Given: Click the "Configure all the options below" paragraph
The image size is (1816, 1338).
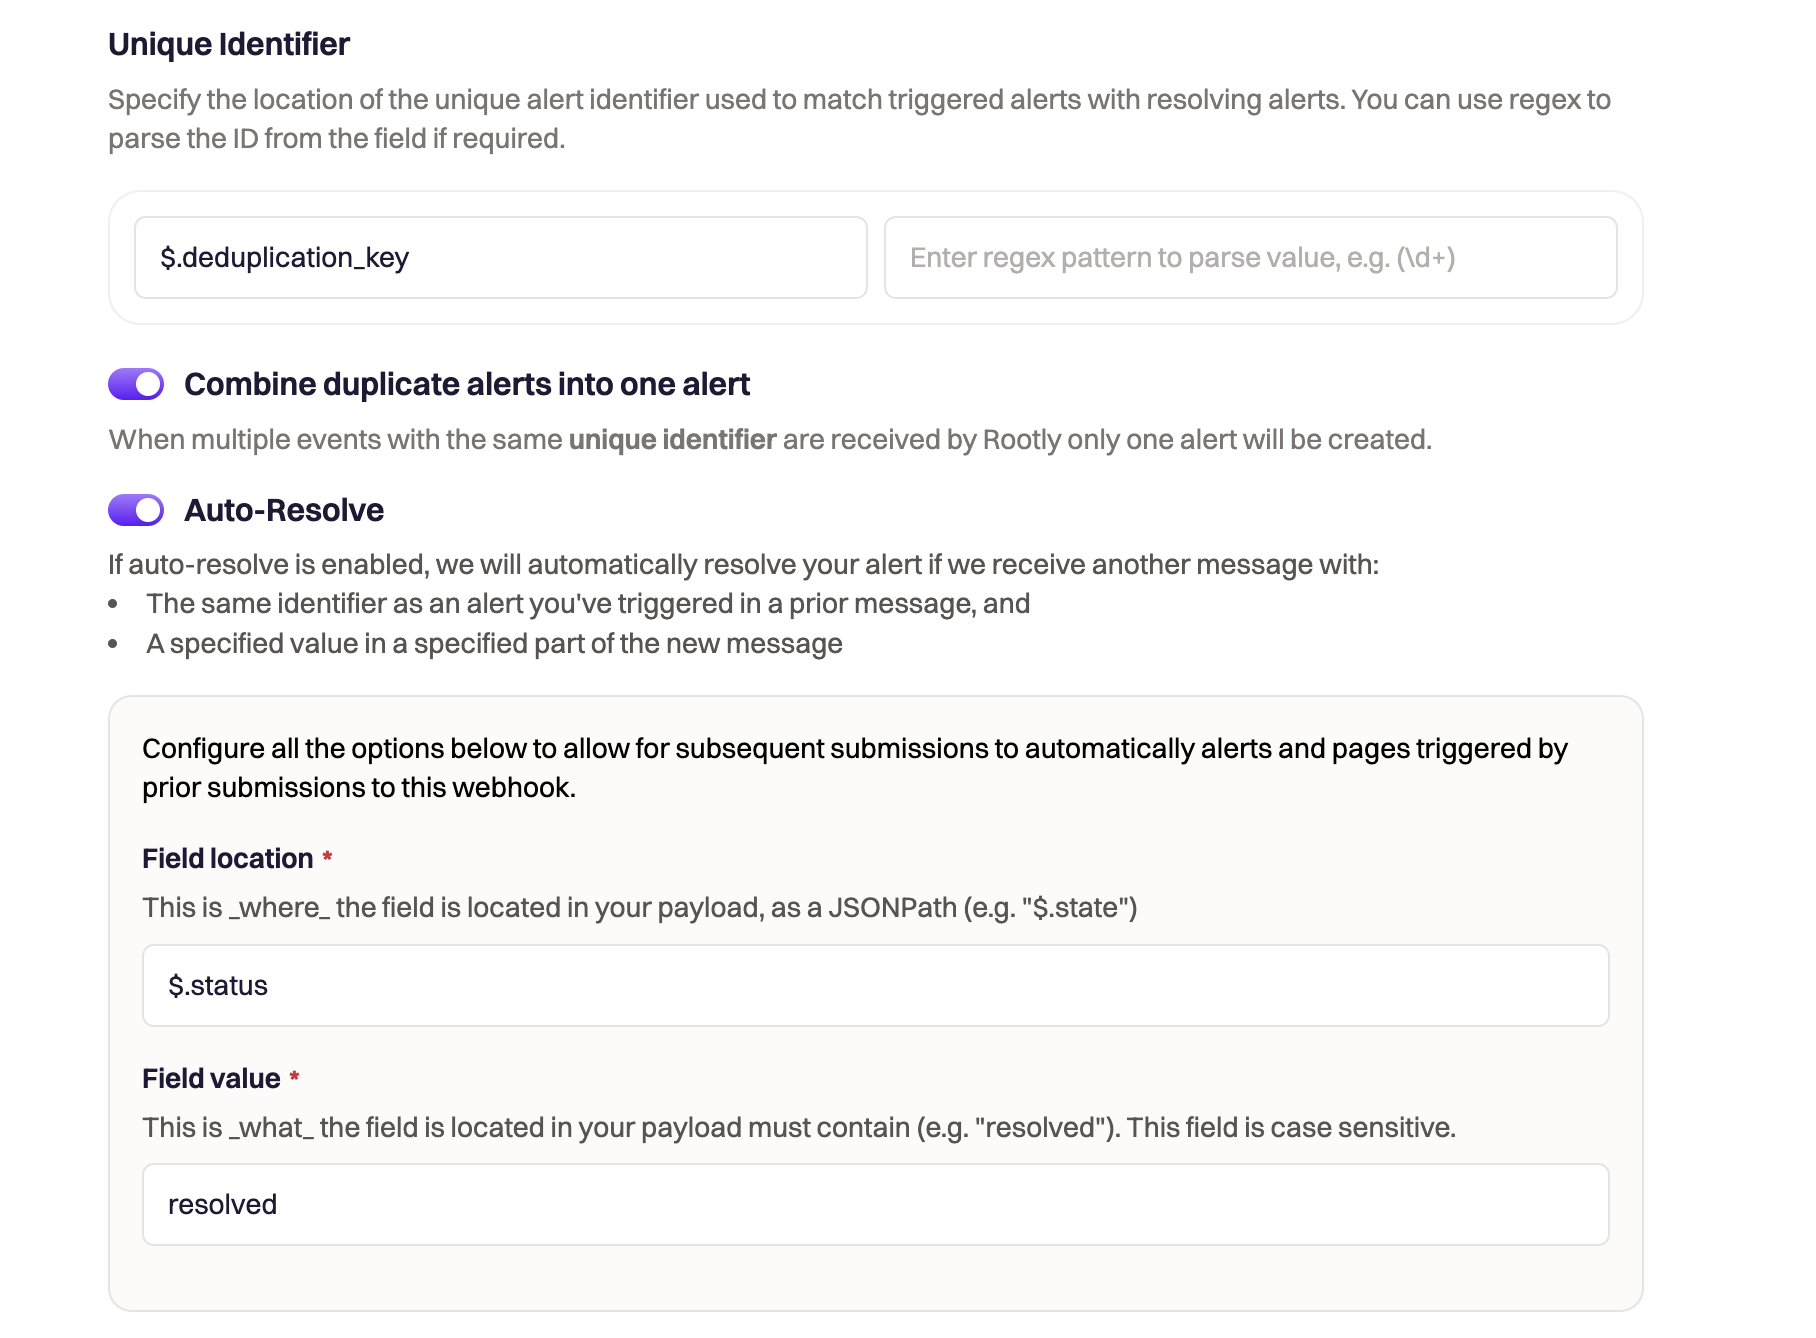Looking at the screenshot, I should click(x=855, y=768).
